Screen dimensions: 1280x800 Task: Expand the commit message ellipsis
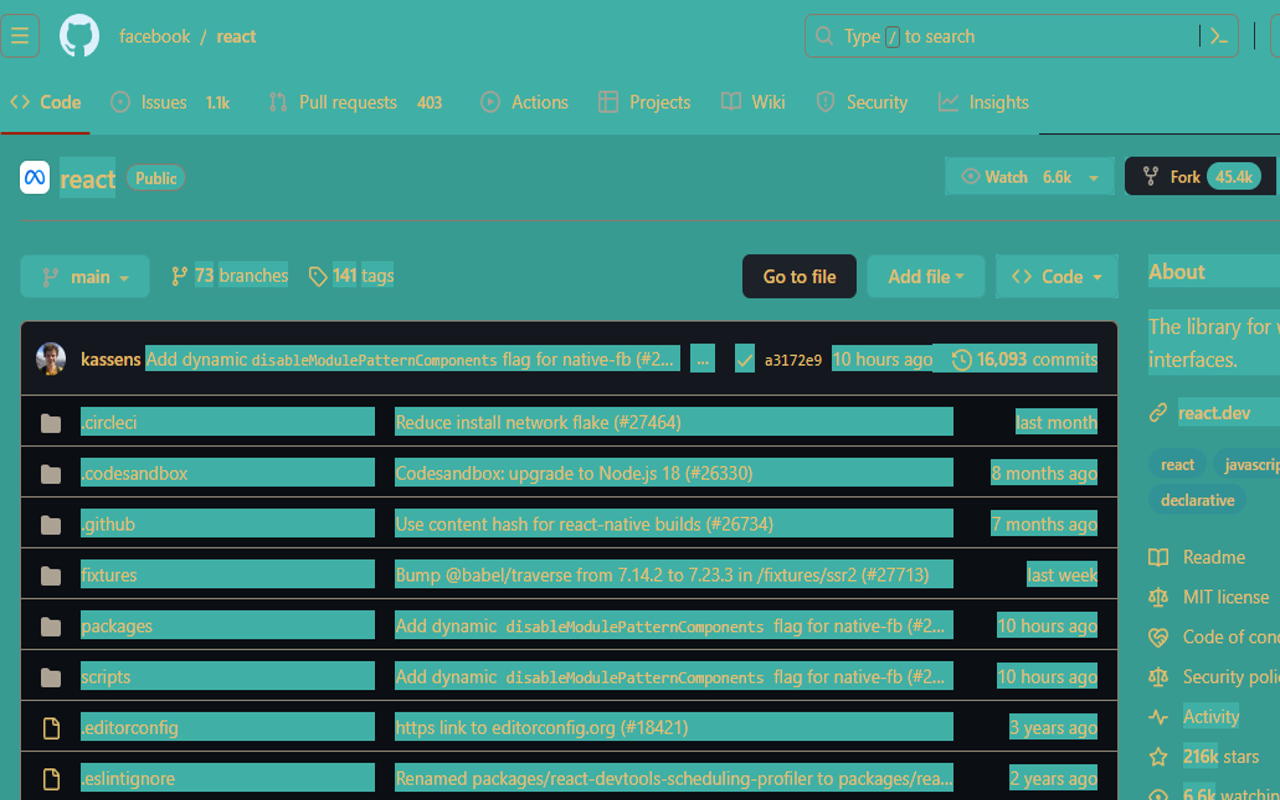coord(703,359)
